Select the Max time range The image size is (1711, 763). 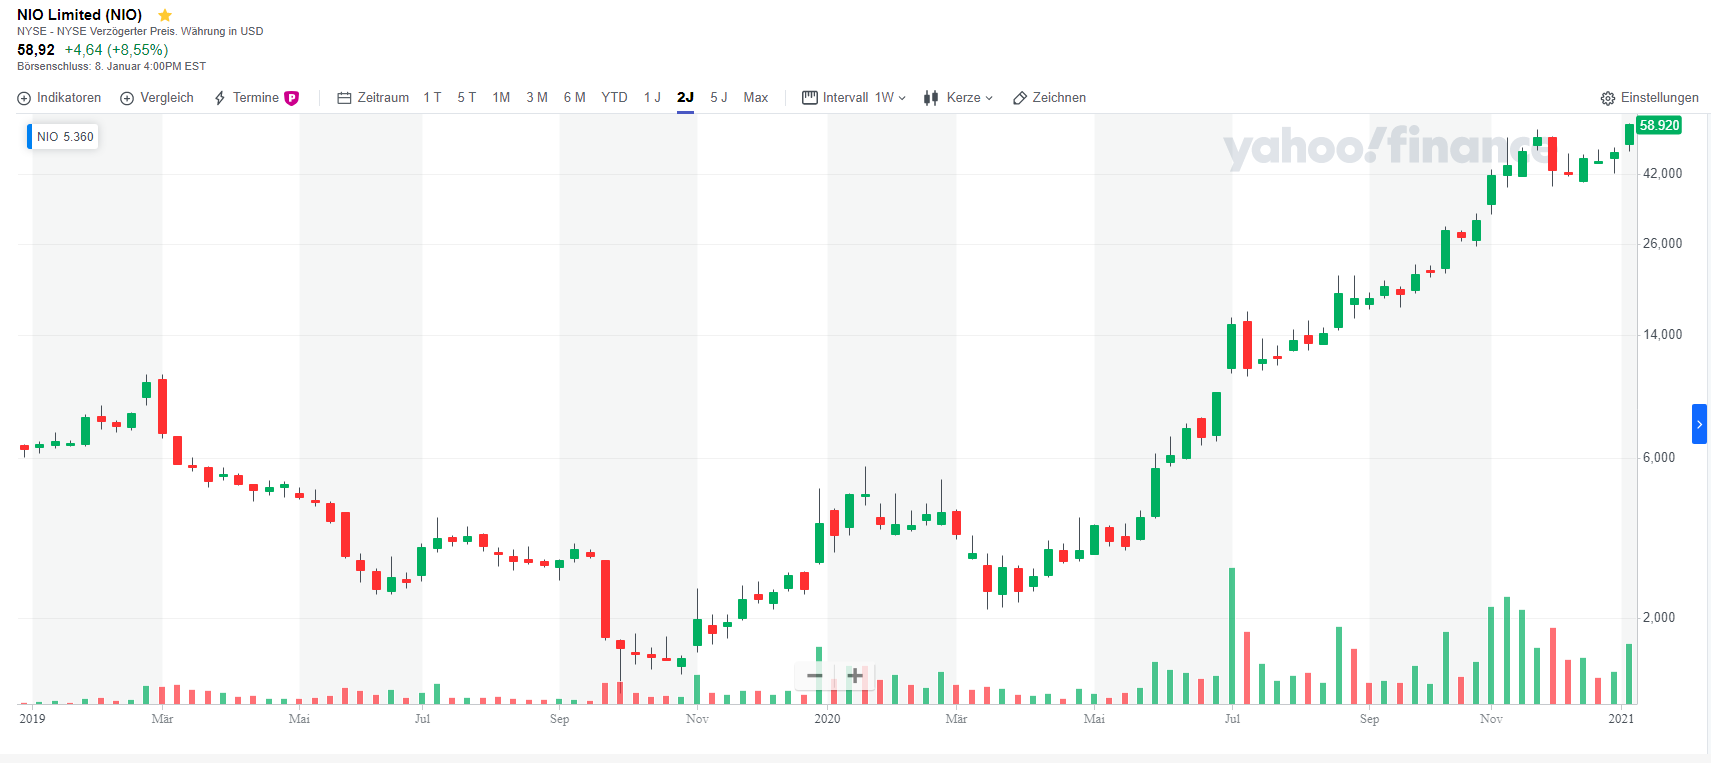point(756,98)
